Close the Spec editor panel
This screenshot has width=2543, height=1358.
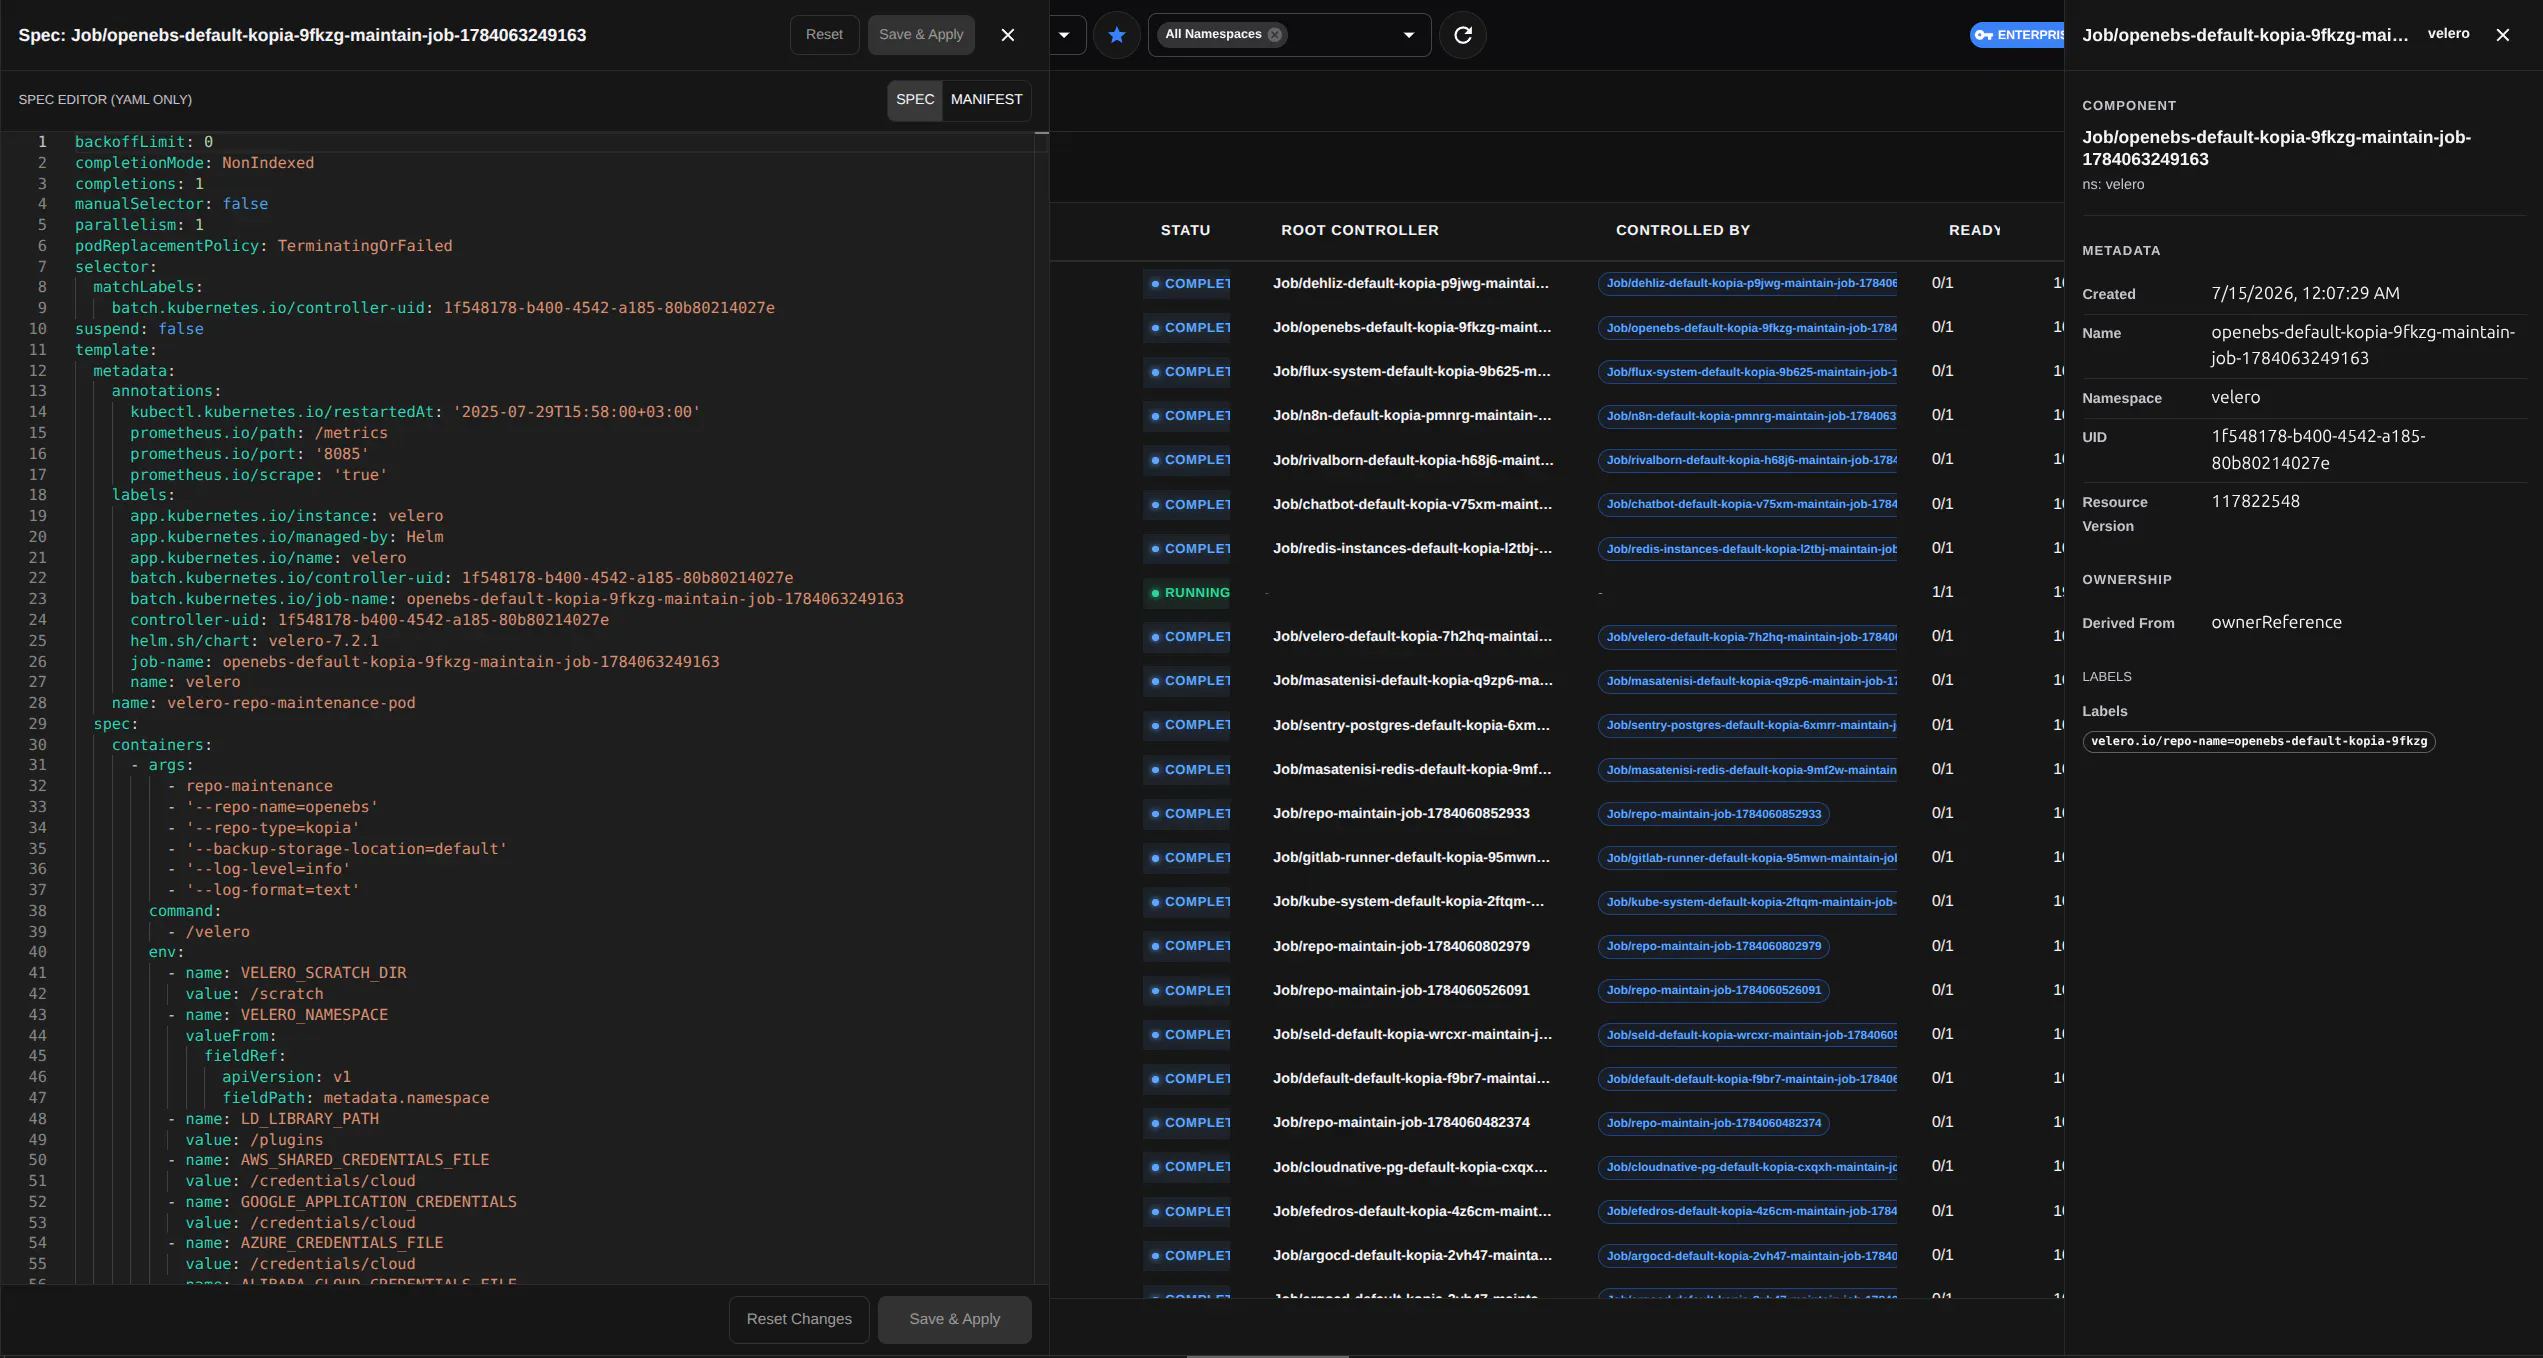1007,35
